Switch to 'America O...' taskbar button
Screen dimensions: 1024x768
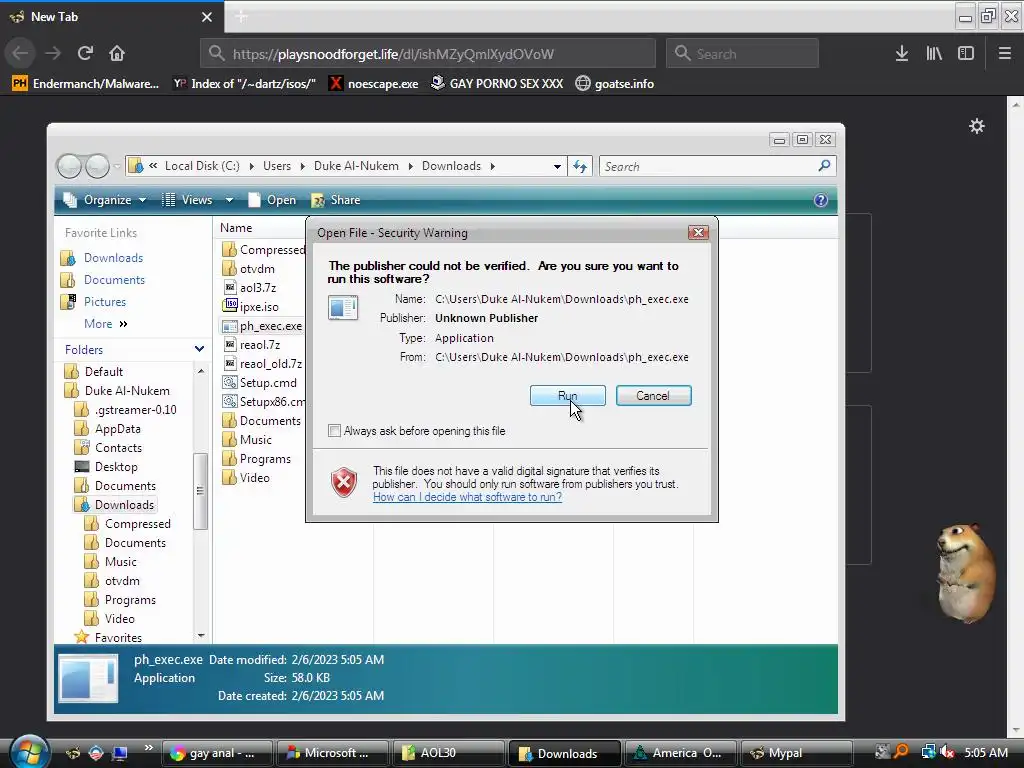tap(680, 753)
